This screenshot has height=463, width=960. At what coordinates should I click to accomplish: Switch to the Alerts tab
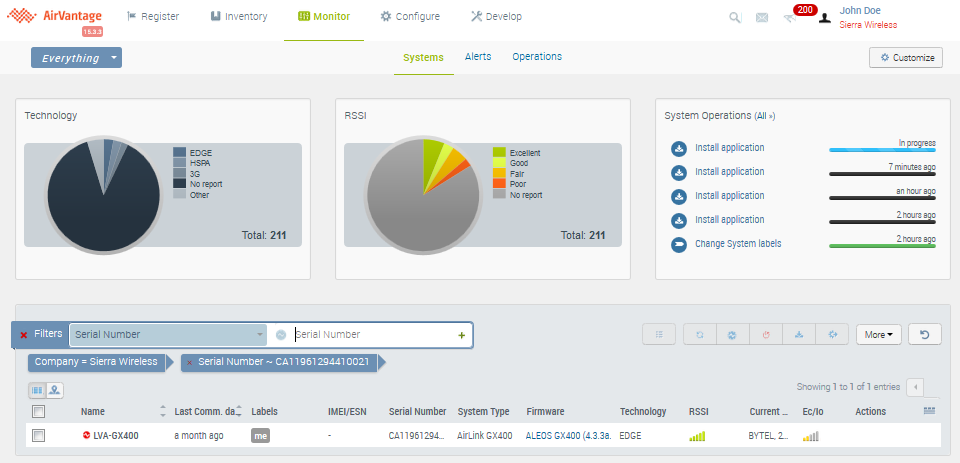click(x=478, y=56)
